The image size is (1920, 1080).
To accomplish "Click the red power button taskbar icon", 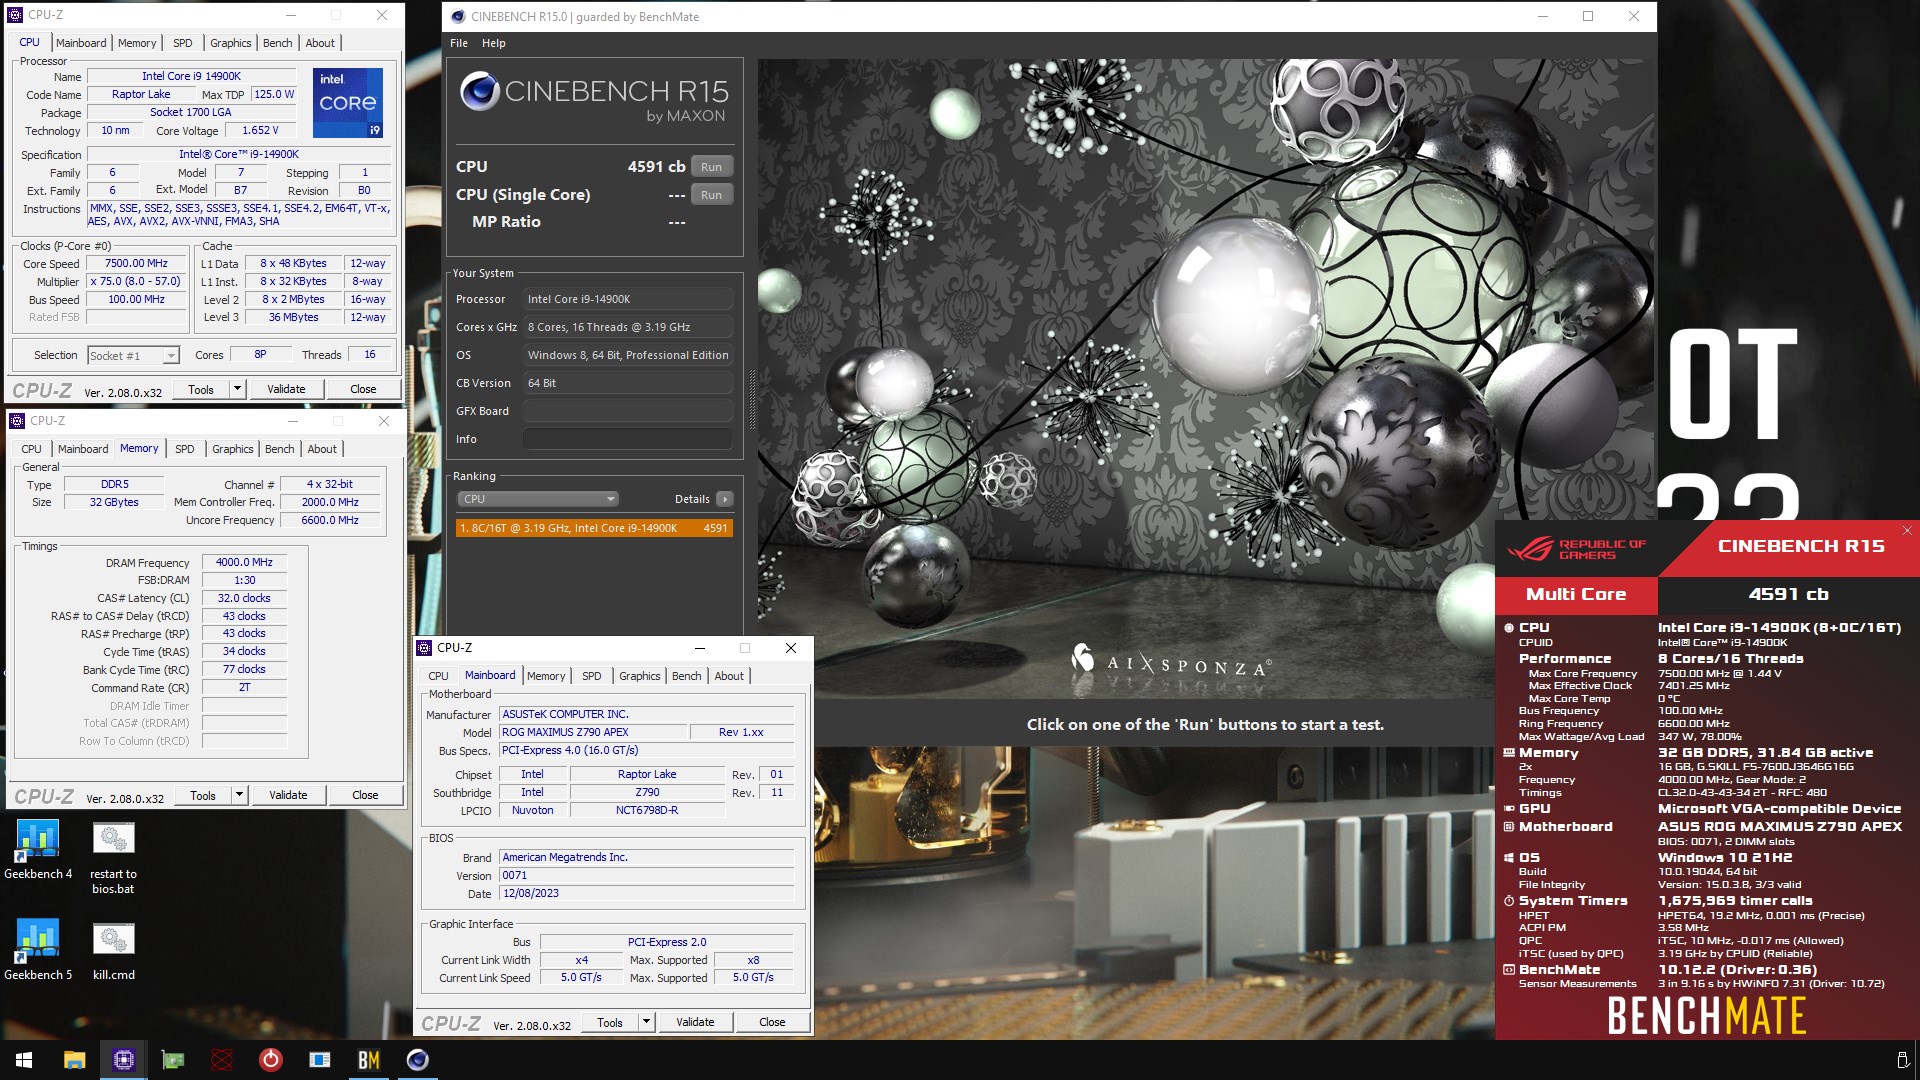I will pyautogui.click(x=270, y=1060).
